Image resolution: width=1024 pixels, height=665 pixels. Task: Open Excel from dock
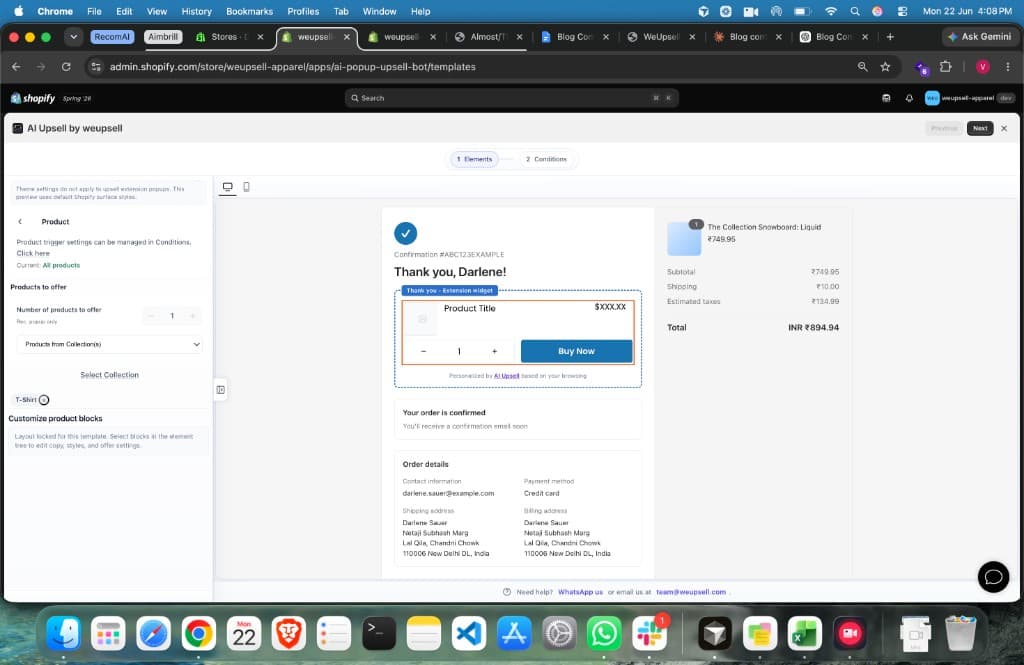(x=805, y=633)
